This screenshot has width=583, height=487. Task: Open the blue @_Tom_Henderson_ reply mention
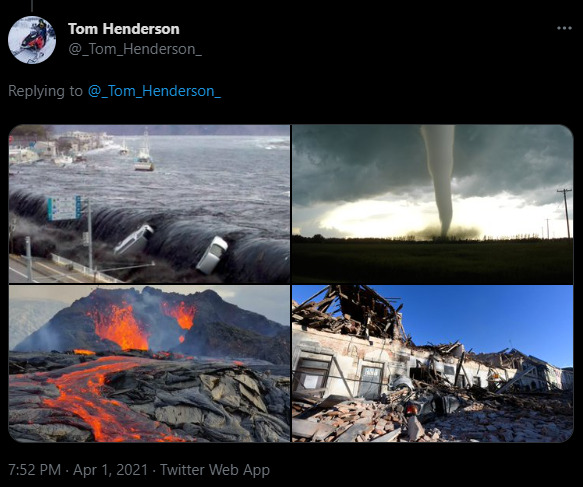[x=154, y=91]
